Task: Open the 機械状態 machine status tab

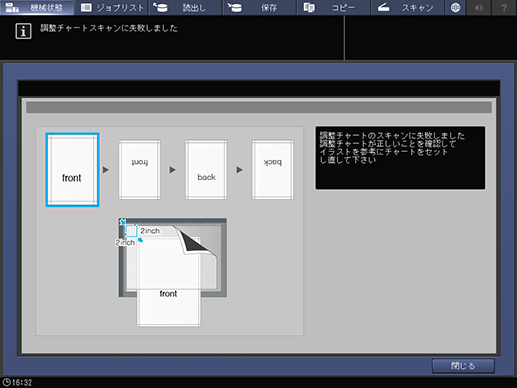Action: [x=37, y=7]
